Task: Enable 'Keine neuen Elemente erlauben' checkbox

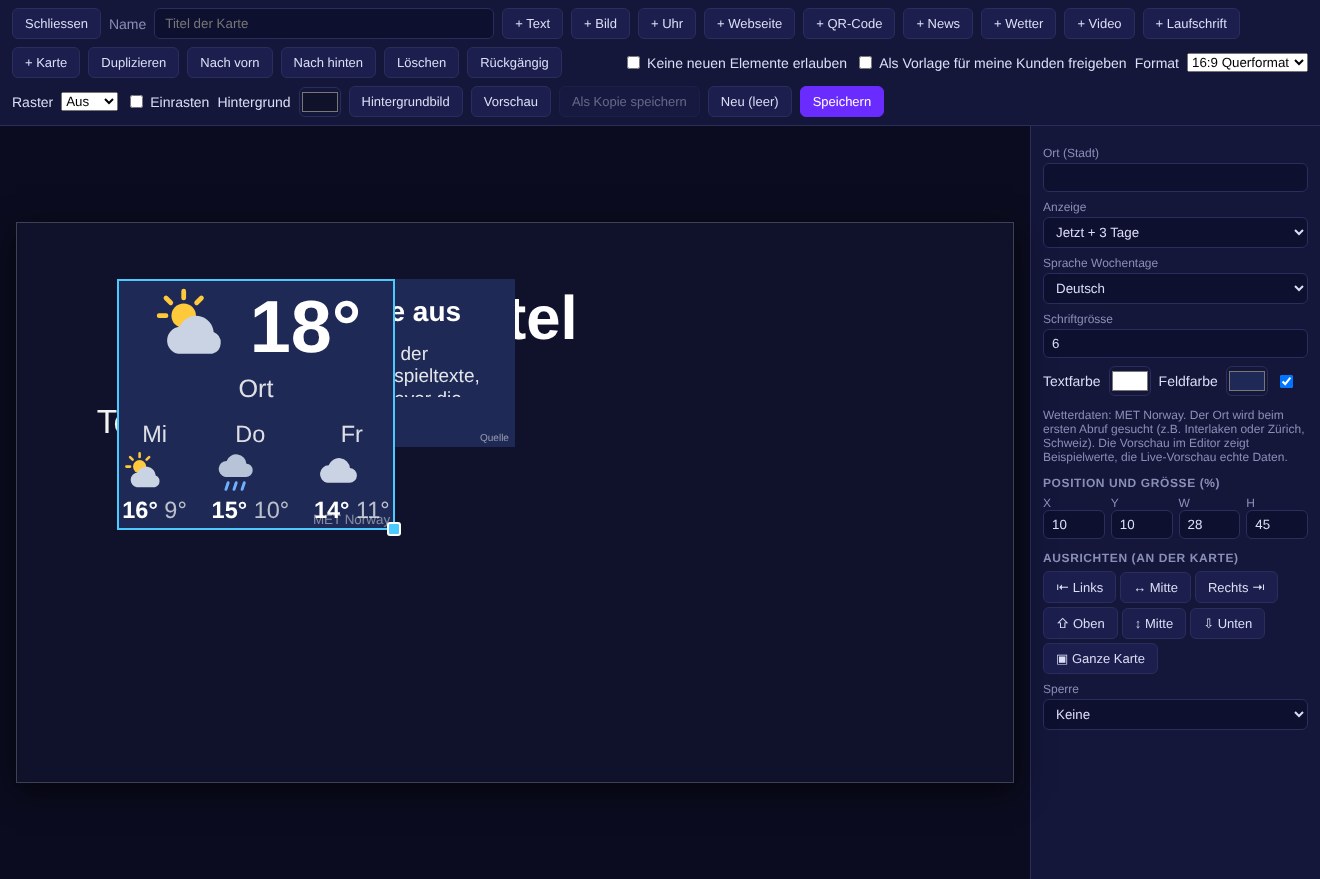Action: coord(633,63)
